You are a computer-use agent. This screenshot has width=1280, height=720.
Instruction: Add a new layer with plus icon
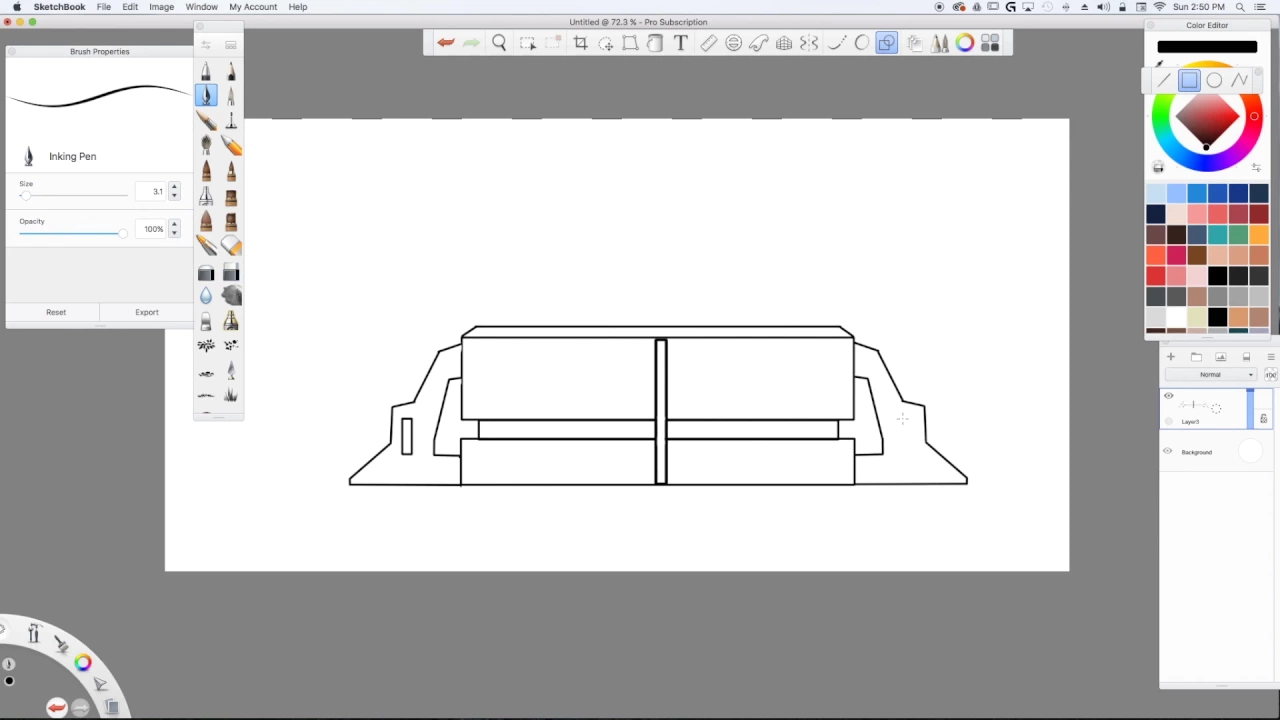coord(1170,357)
